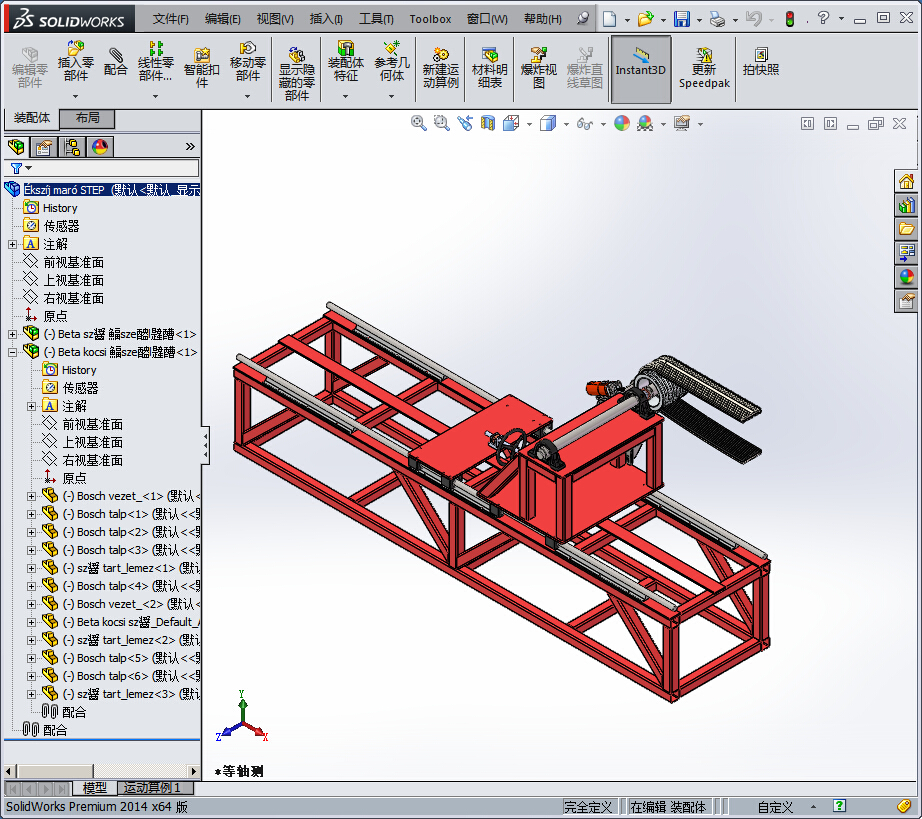Click the New document icon
Image resolution: width=922 pixels, height=819 pixels.
610,19
